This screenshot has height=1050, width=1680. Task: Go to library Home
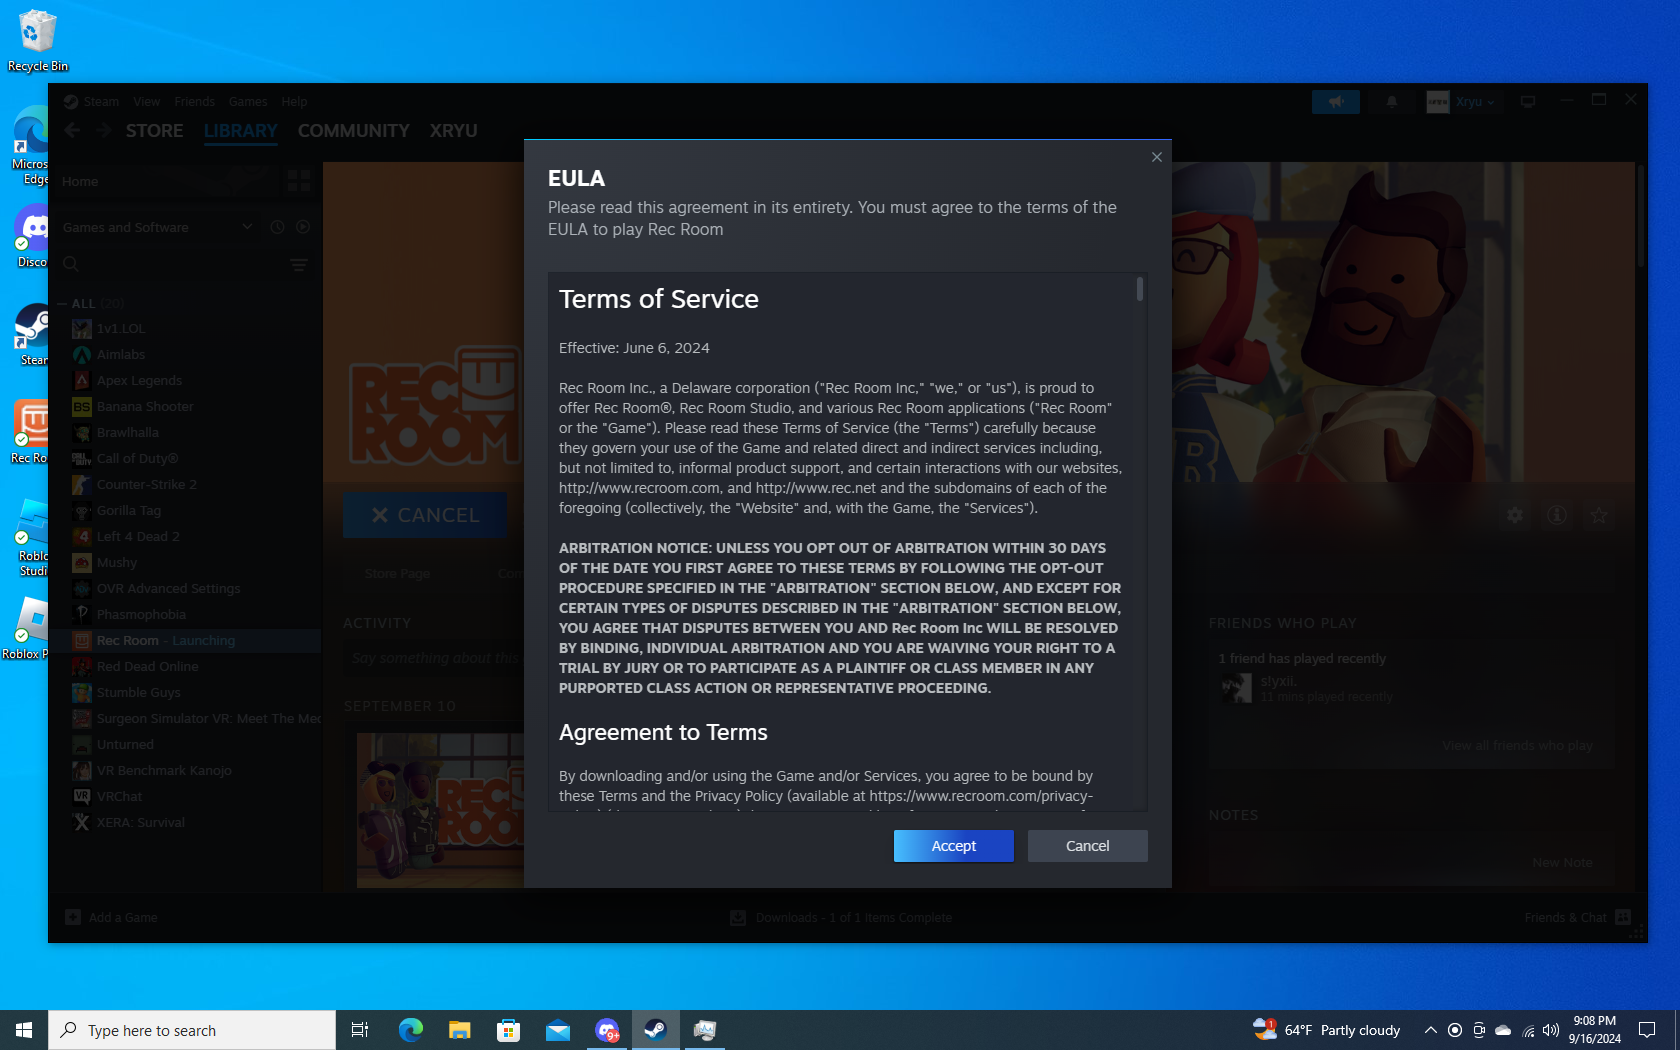point(80,182)
